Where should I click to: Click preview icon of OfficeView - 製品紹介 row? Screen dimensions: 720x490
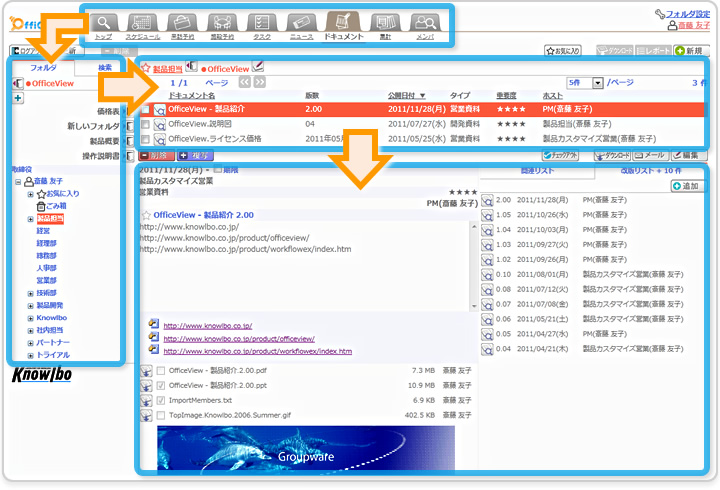159,110
